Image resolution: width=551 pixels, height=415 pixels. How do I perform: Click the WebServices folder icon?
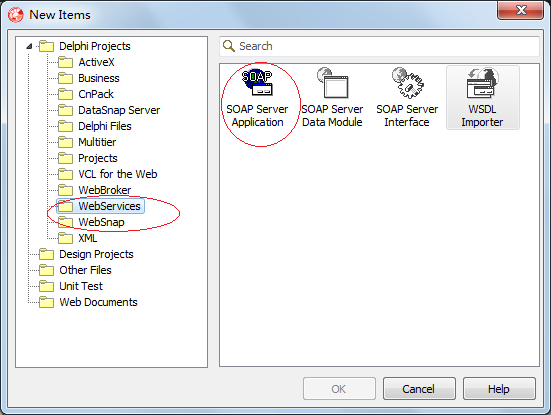[65, 206]
